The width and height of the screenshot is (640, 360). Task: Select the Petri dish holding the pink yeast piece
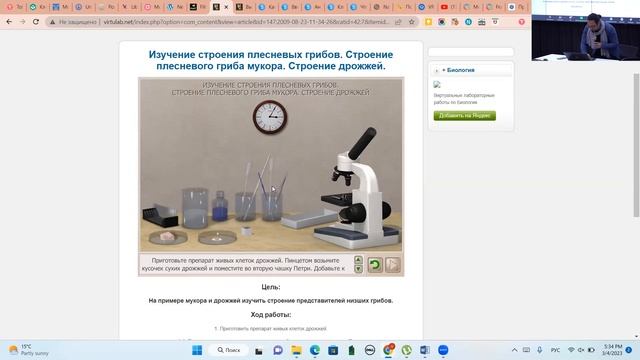point(168,237)
